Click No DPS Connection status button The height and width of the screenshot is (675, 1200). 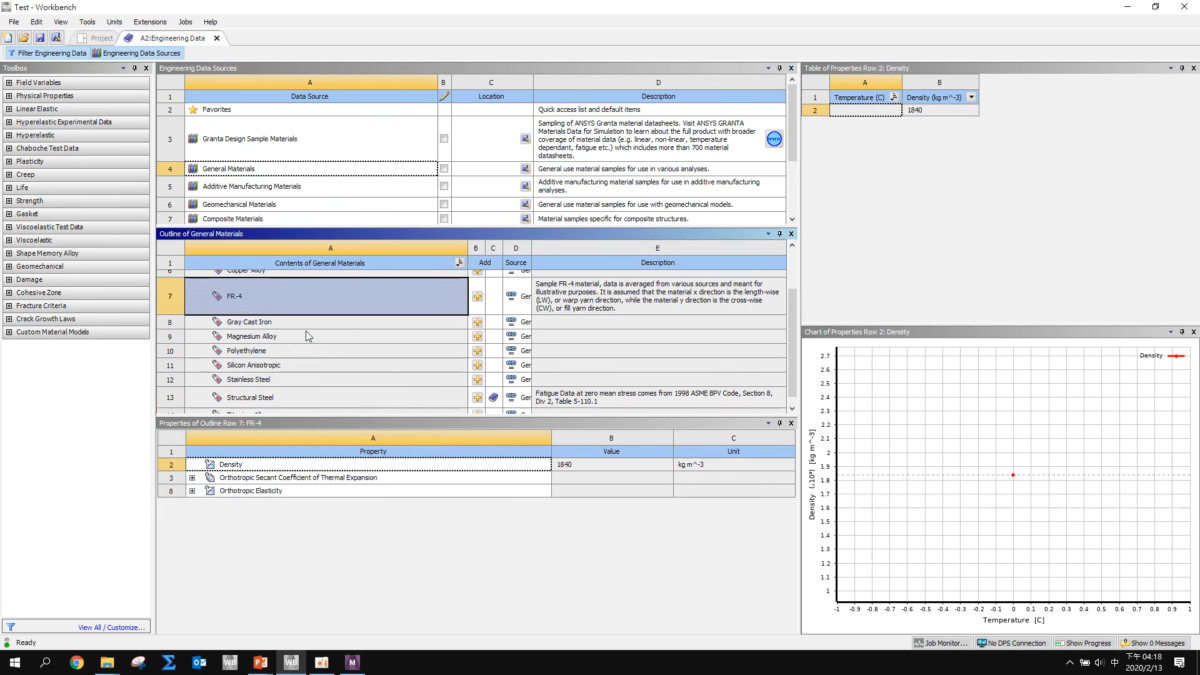(1012, 643)
